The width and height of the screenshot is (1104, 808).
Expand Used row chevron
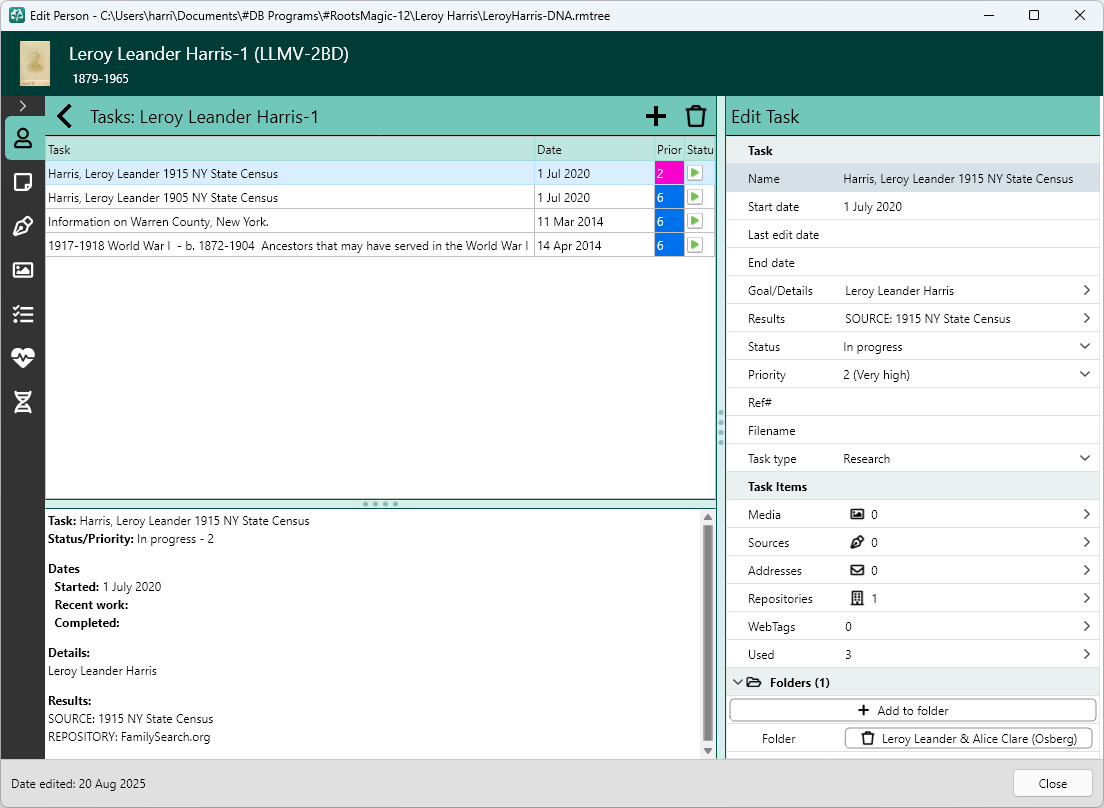point(1086,655)
